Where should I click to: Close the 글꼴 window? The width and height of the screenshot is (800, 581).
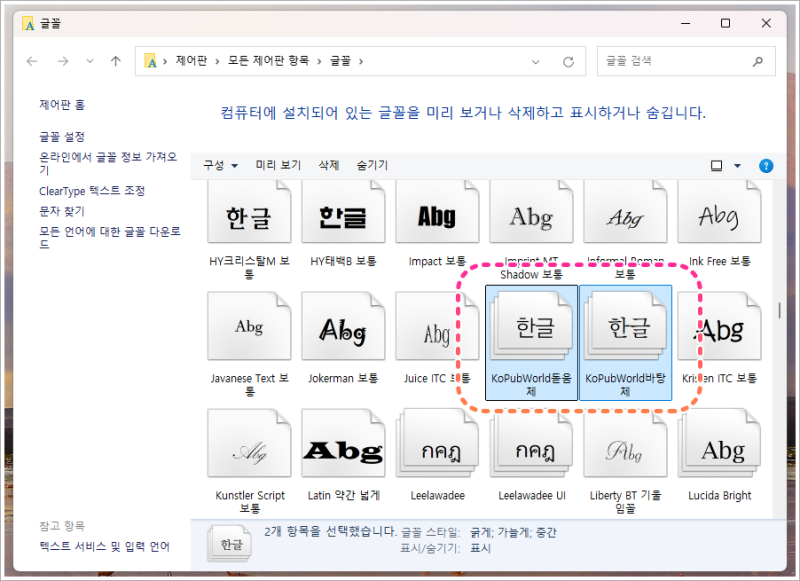(766, 23)
